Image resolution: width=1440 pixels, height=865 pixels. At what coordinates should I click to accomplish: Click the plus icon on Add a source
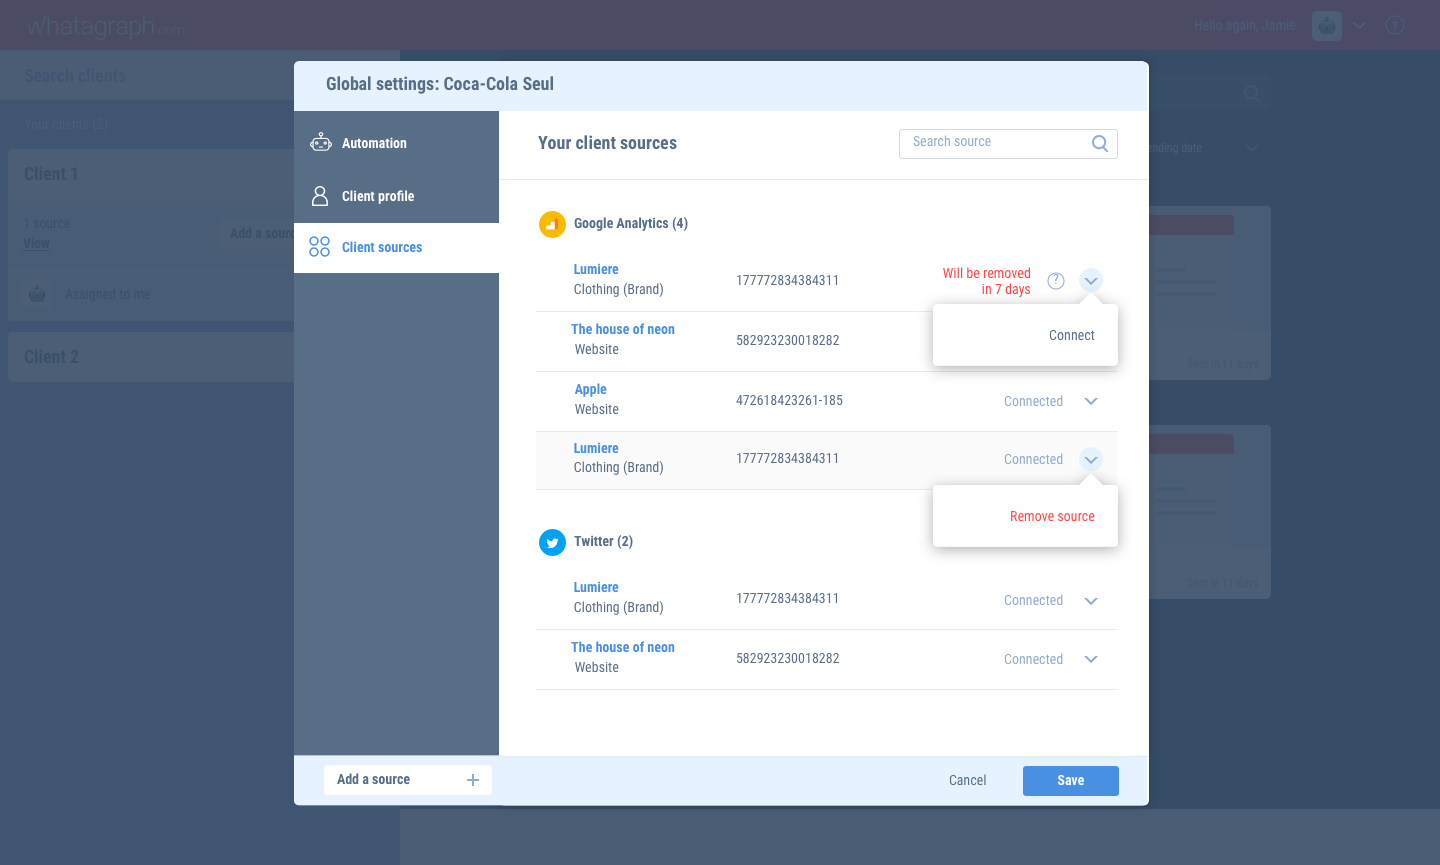(x=473, y=780)
